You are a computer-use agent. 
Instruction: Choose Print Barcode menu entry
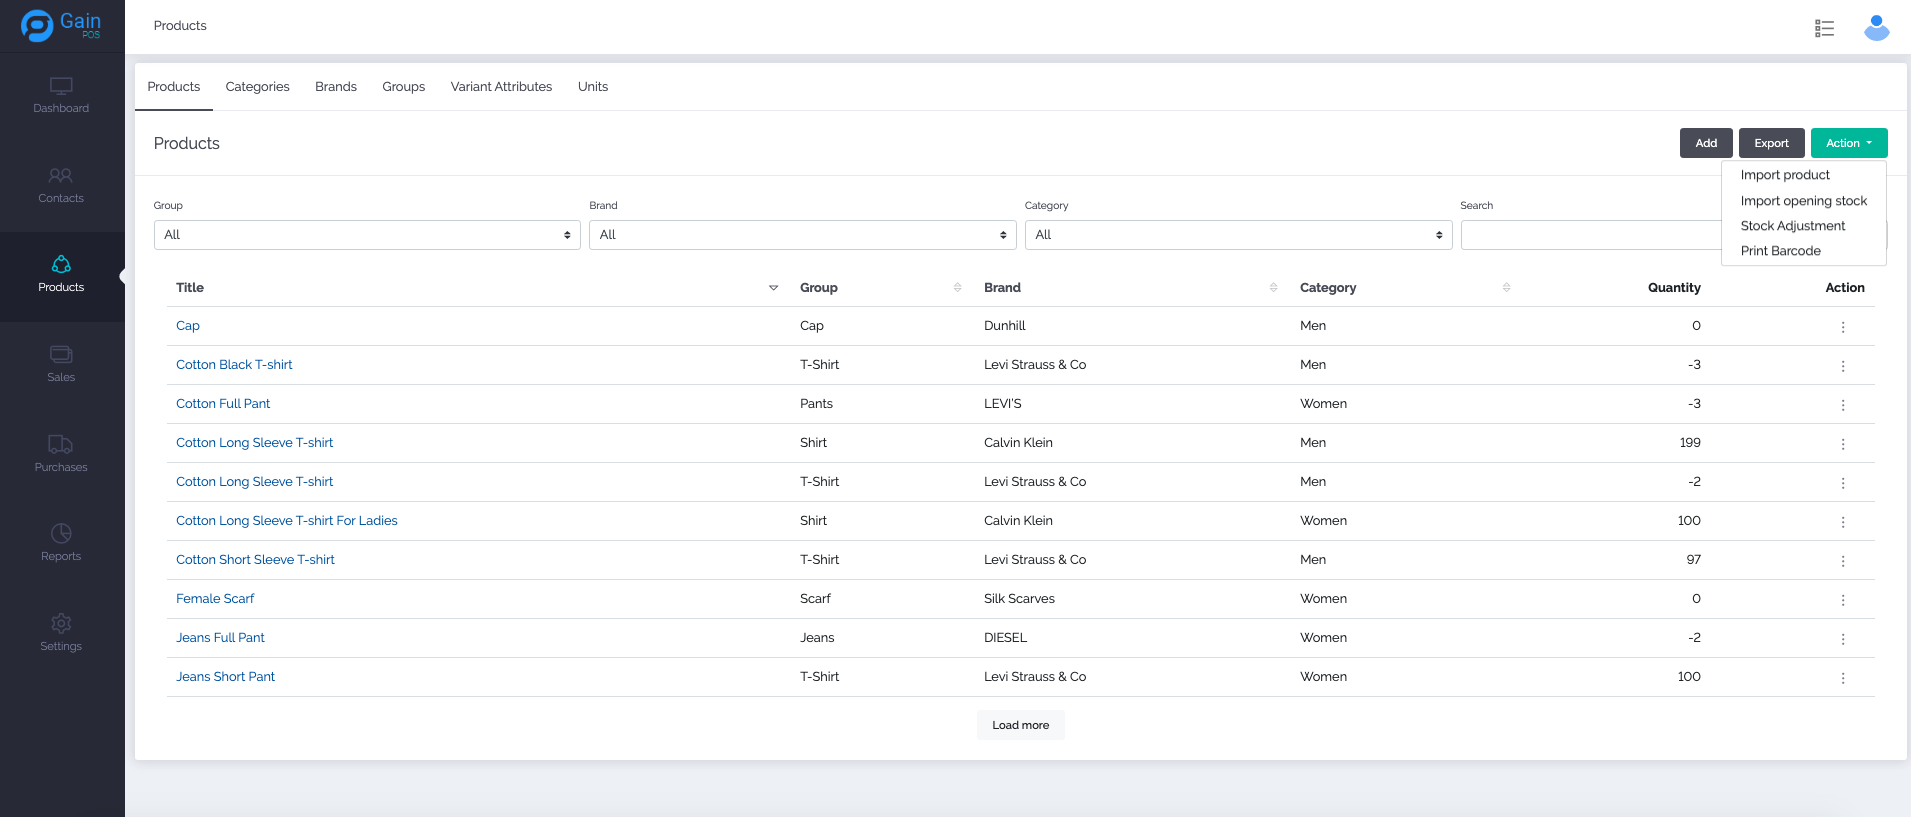coord(1780,251)
